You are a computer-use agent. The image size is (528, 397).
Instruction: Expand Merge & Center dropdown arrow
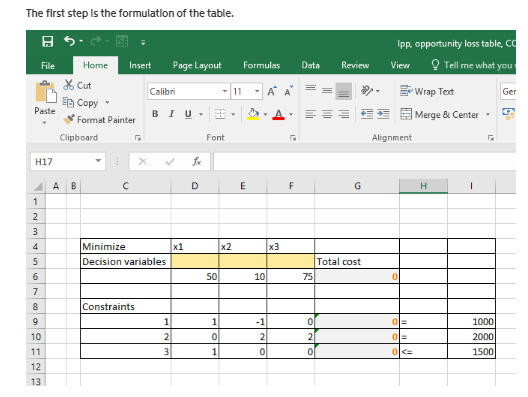(488, 114)
